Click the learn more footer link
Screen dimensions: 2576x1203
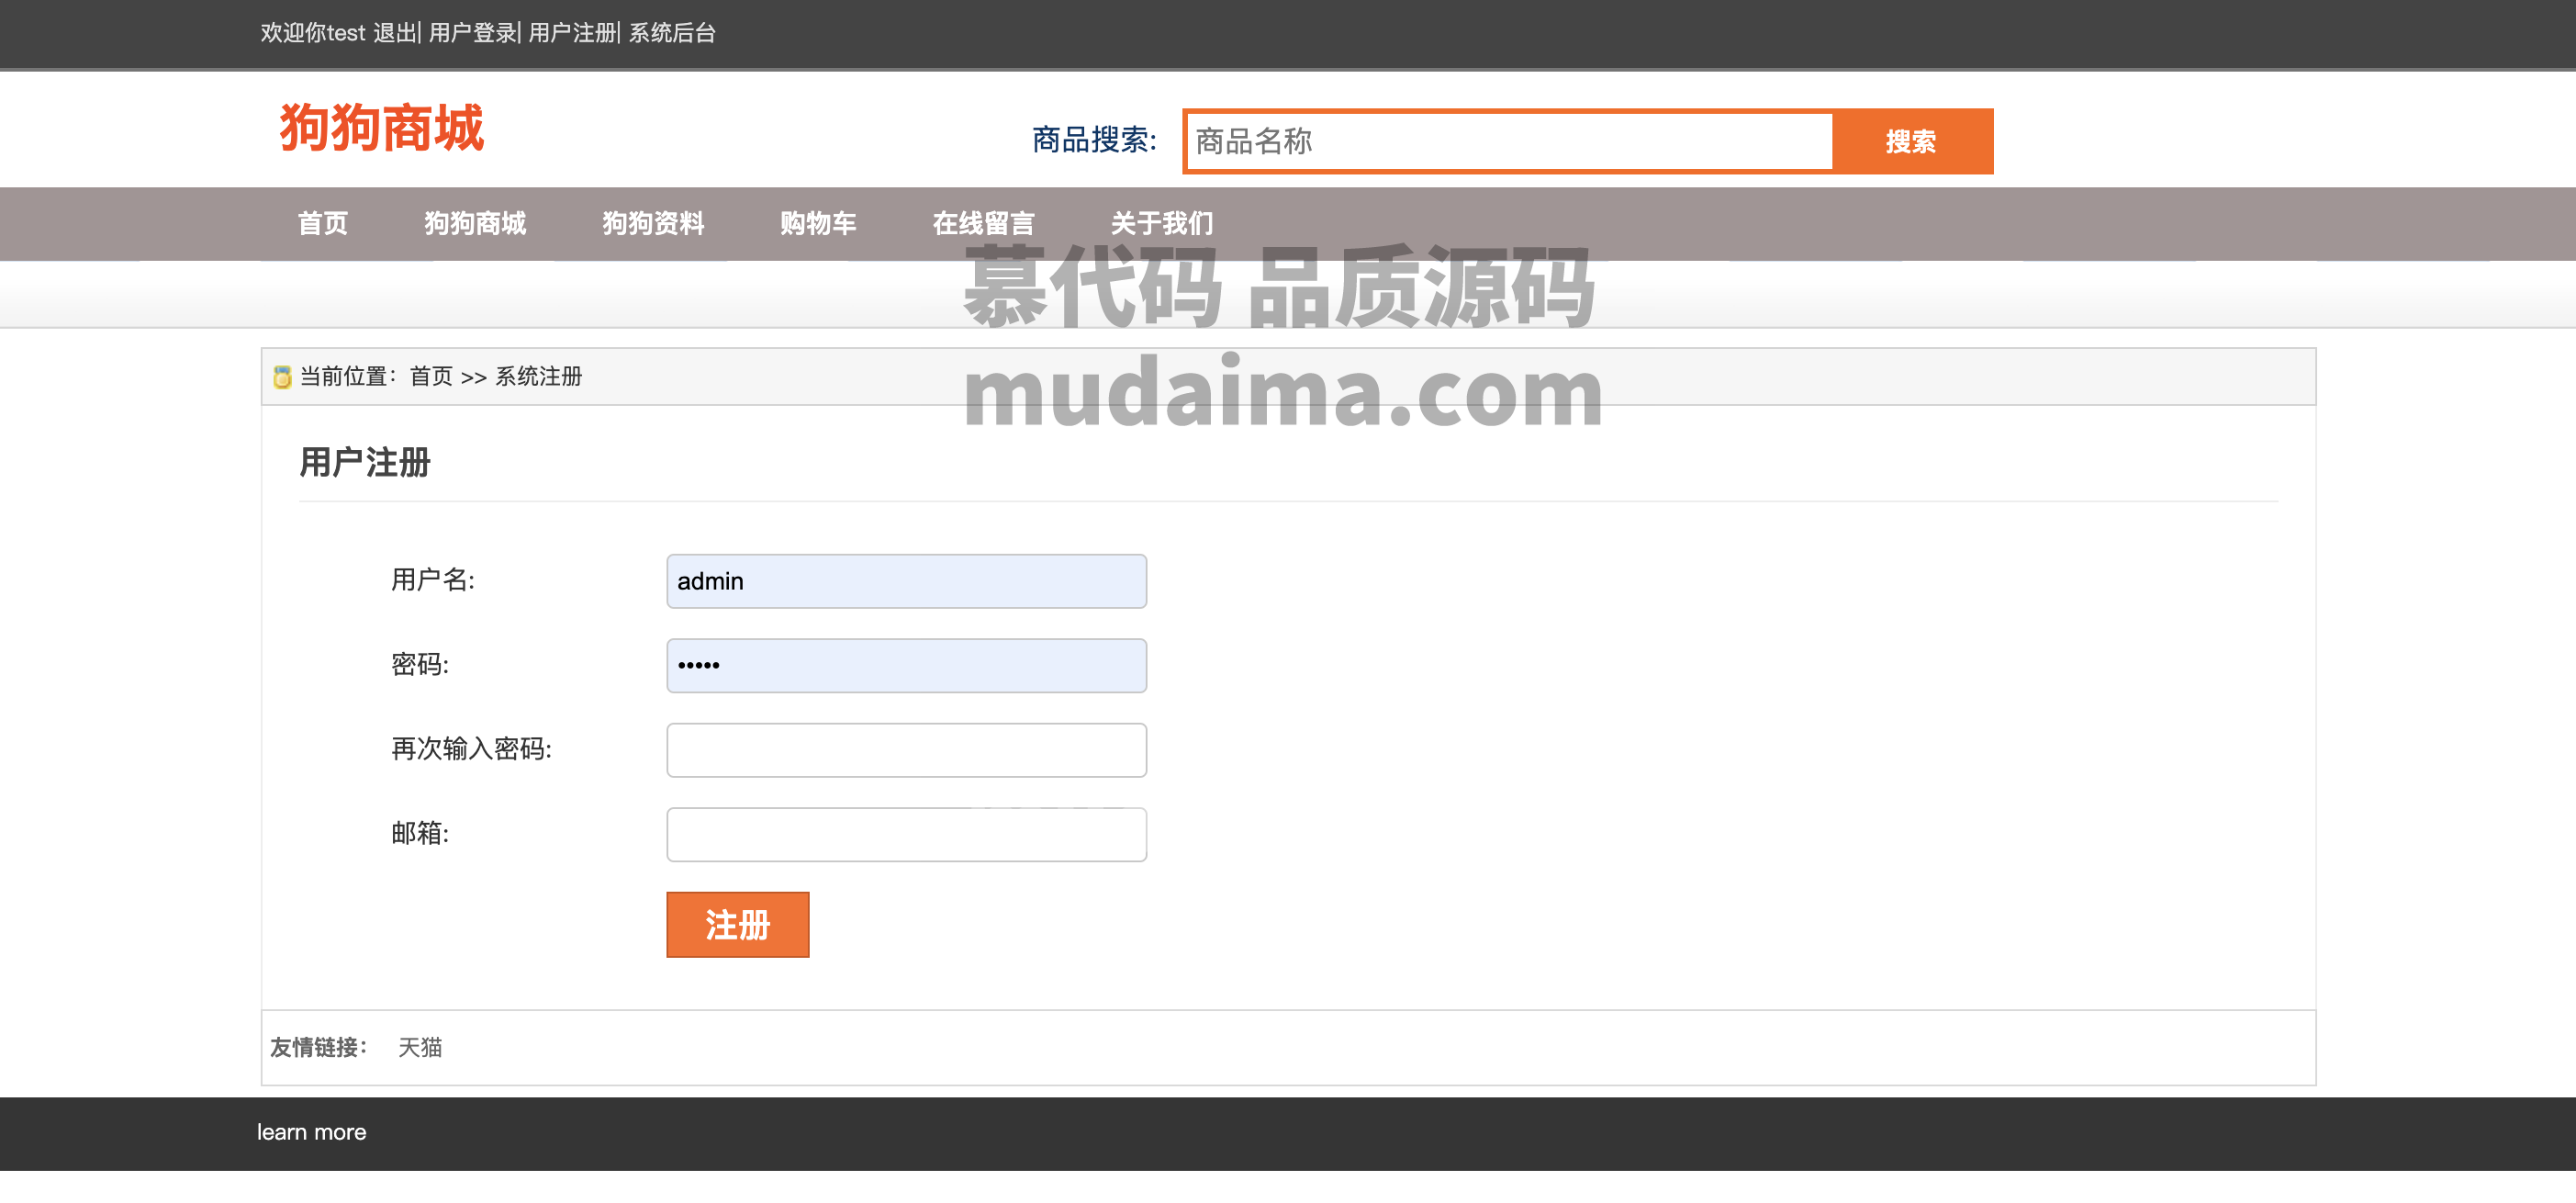[312, 1132]
